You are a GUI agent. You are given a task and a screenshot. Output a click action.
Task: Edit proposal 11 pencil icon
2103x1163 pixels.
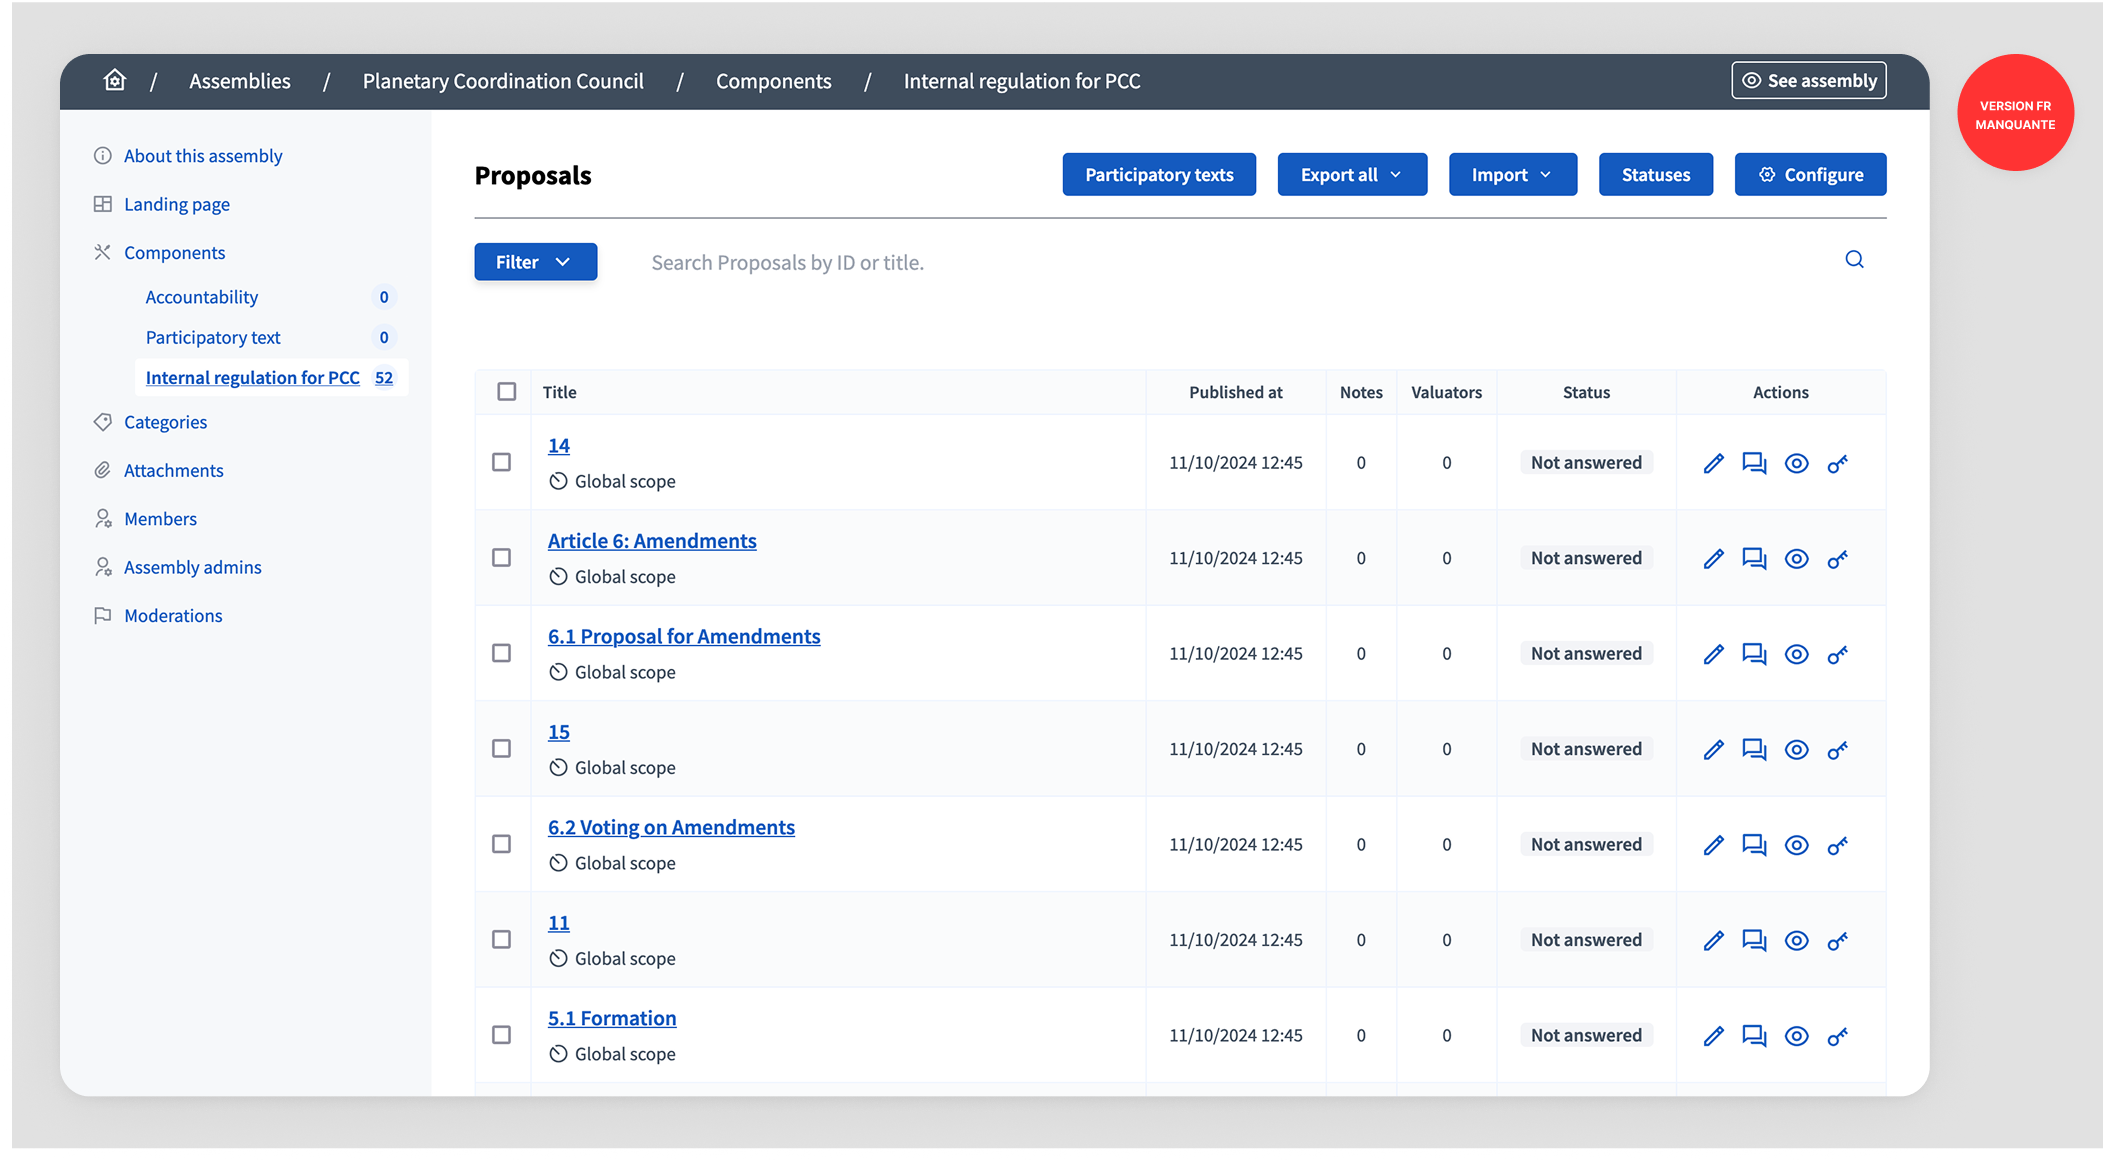1713,941
